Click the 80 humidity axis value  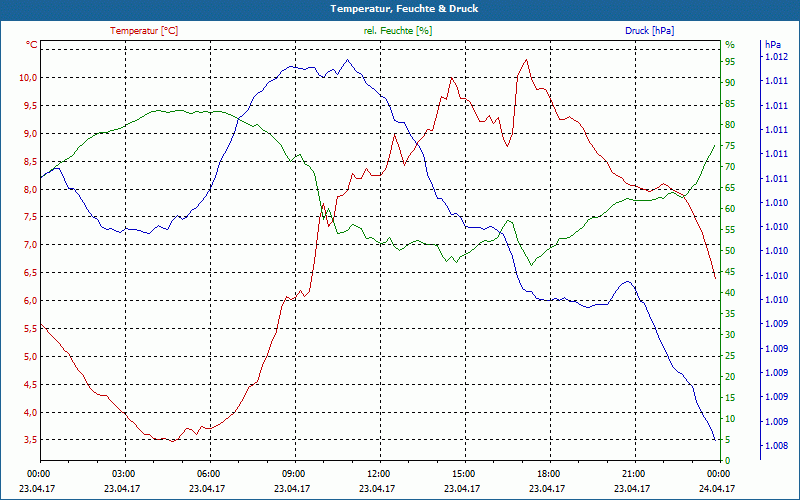[730, 125]
